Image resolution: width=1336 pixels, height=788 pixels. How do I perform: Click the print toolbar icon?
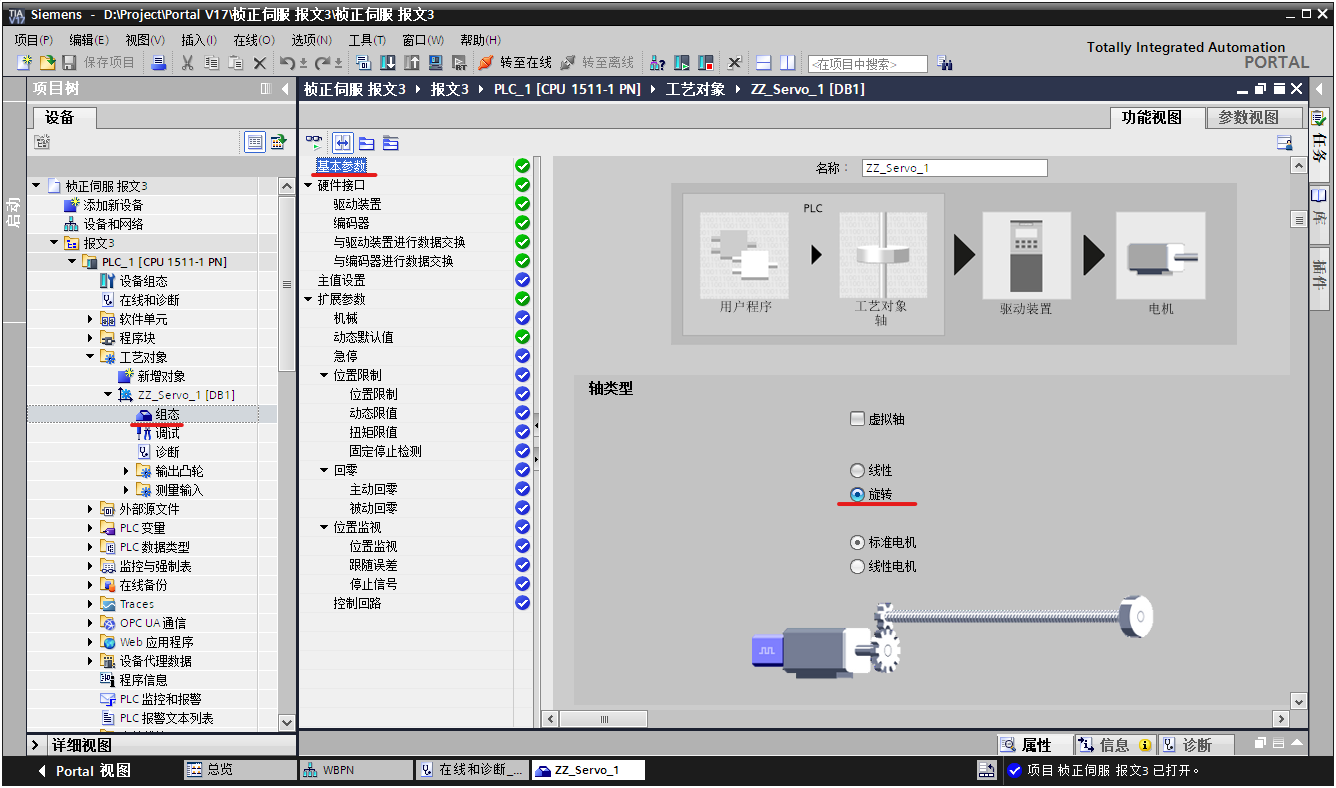(159, 63)
